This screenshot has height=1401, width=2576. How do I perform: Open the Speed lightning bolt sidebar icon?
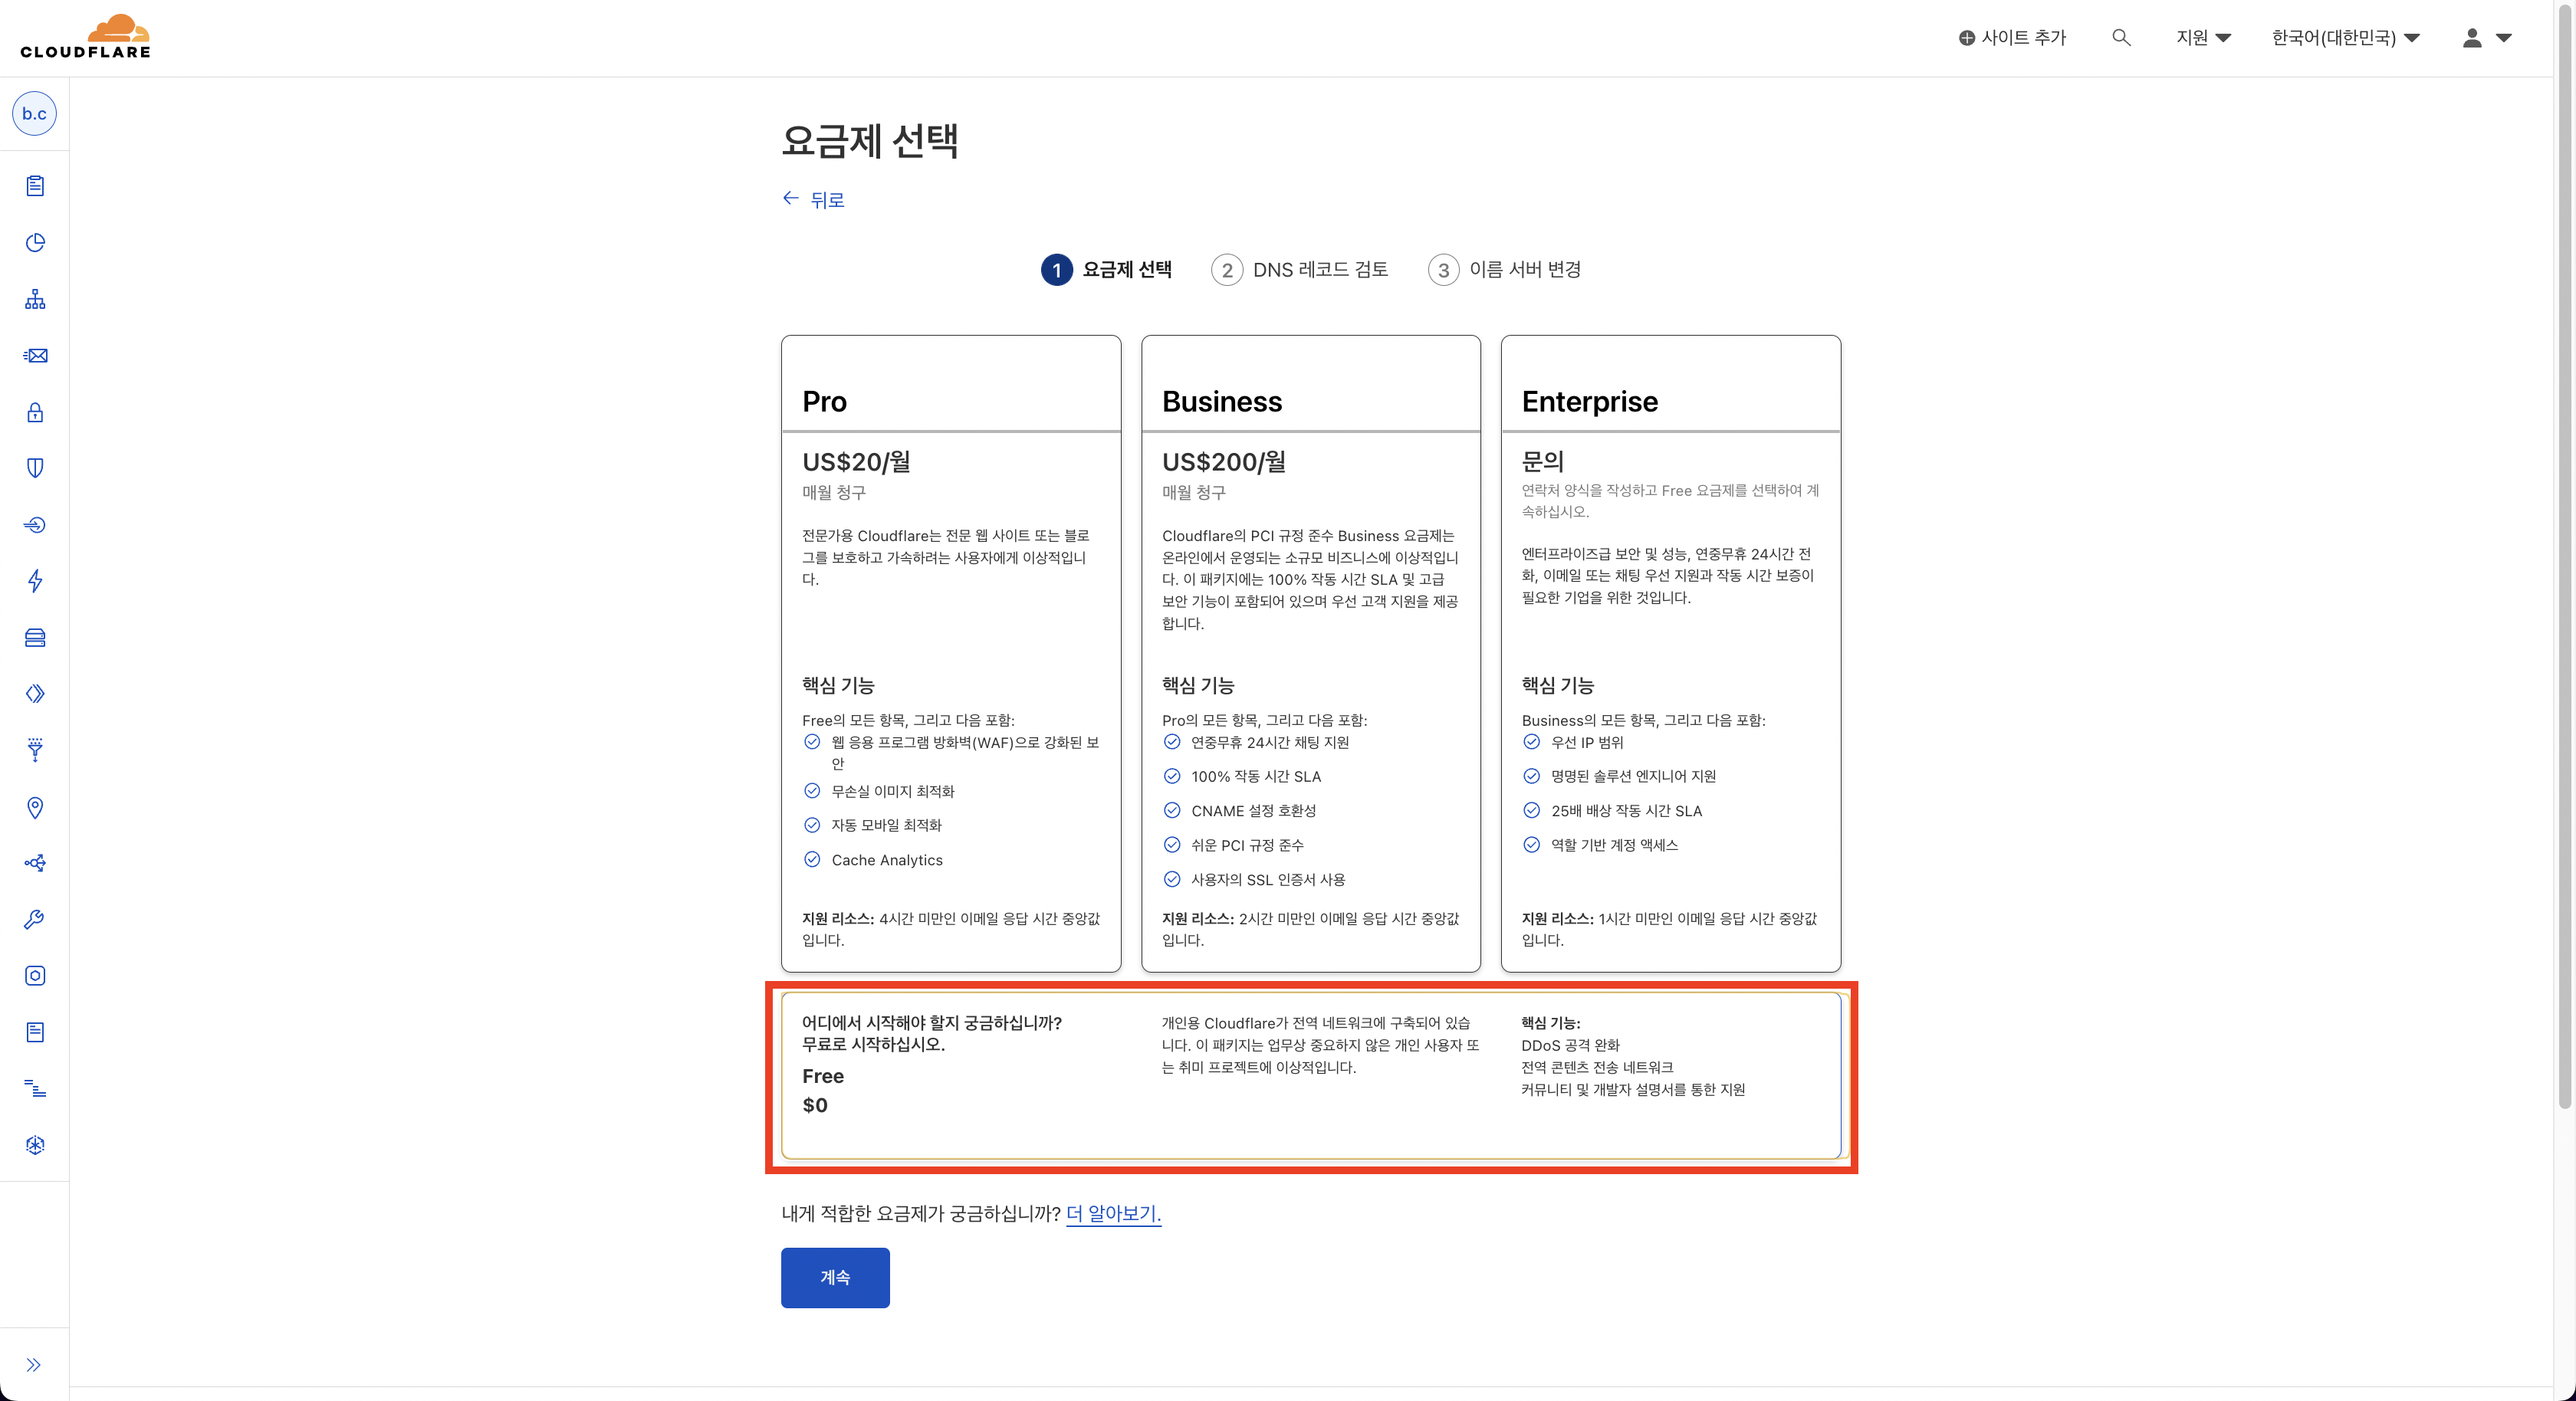(x=35, y=581)
